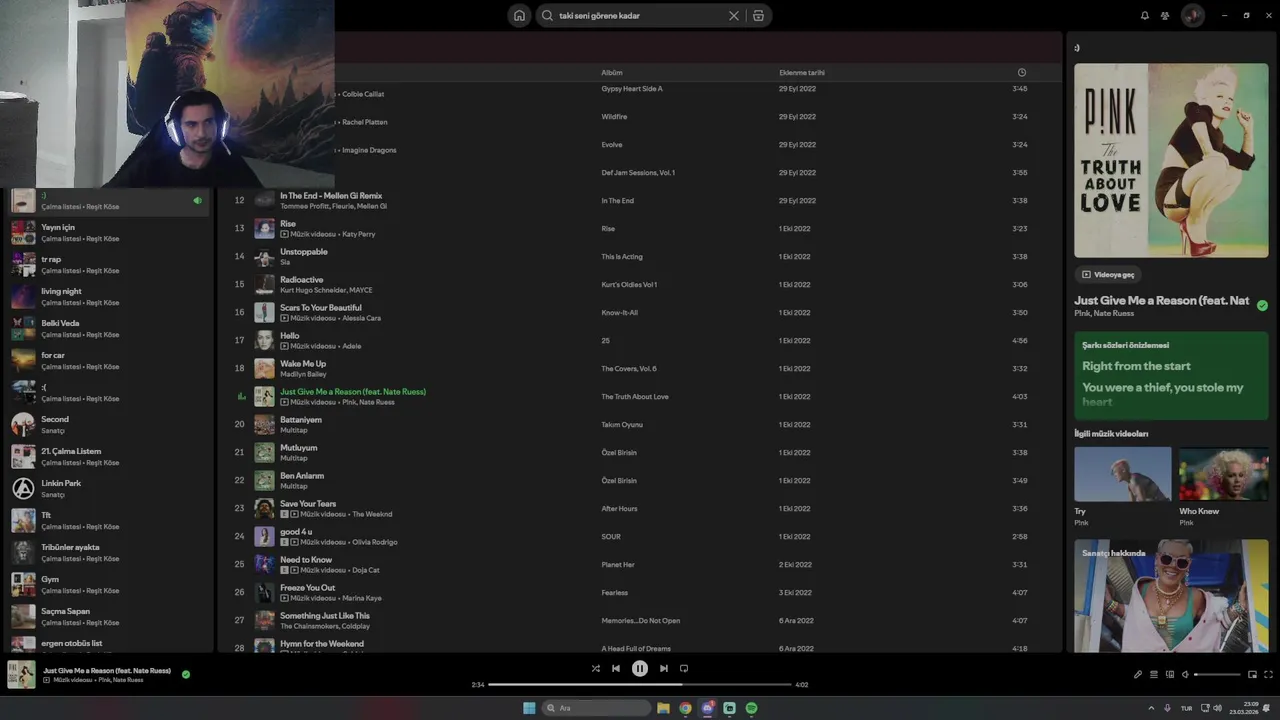
Task: Enter full screen mode
Action: (x=1269, y=674)
